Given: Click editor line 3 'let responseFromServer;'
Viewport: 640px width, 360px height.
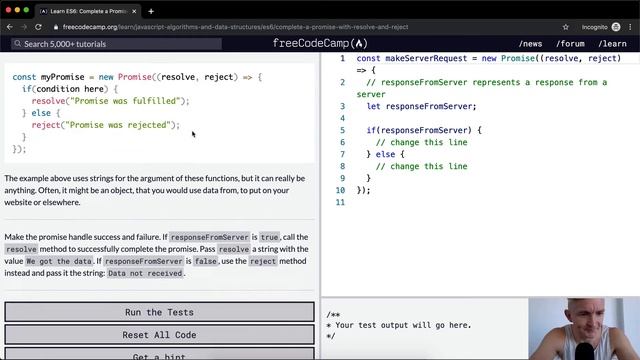Looking at the screenshot, I should 421,107.
